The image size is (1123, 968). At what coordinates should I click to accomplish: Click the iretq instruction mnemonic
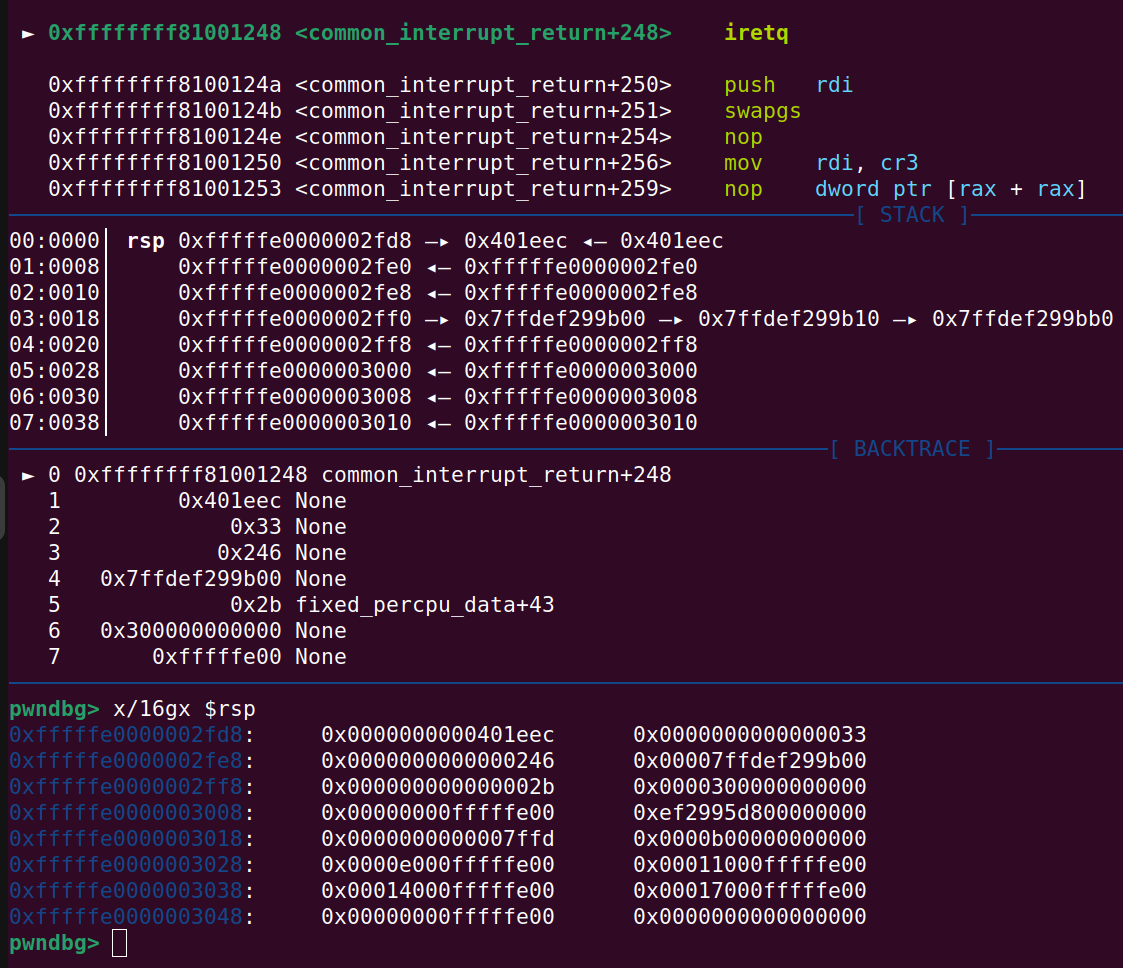756,33
